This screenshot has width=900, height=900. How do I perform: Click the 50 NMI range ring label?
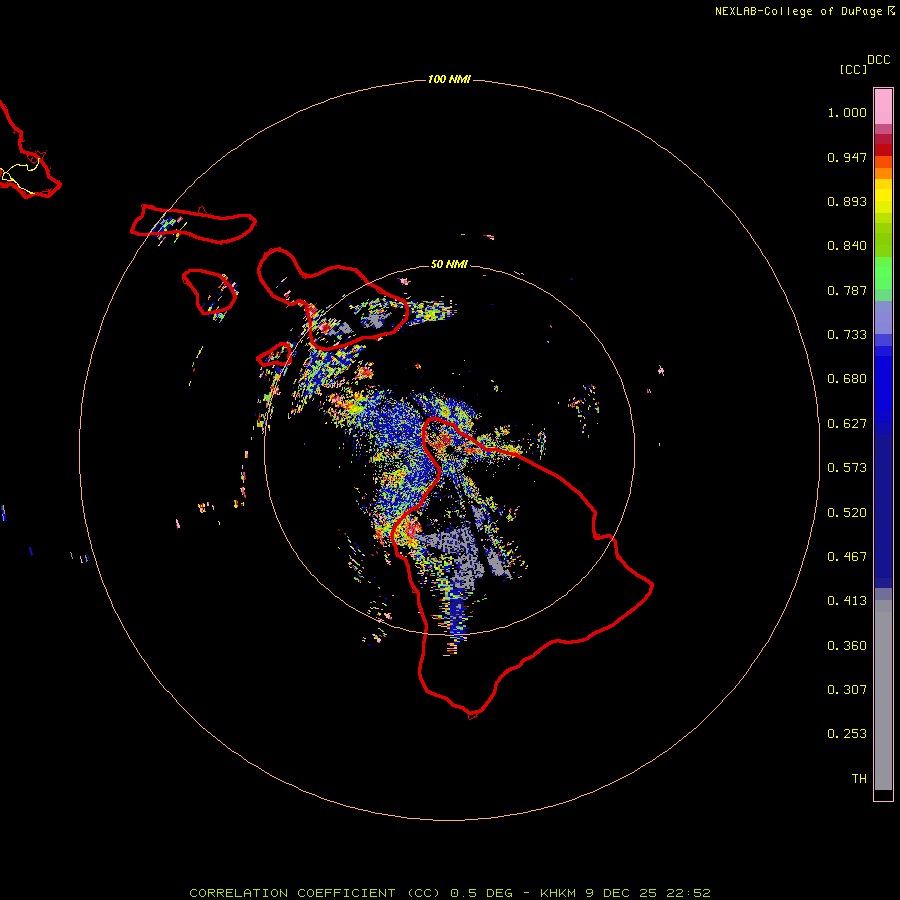[449, 264]
